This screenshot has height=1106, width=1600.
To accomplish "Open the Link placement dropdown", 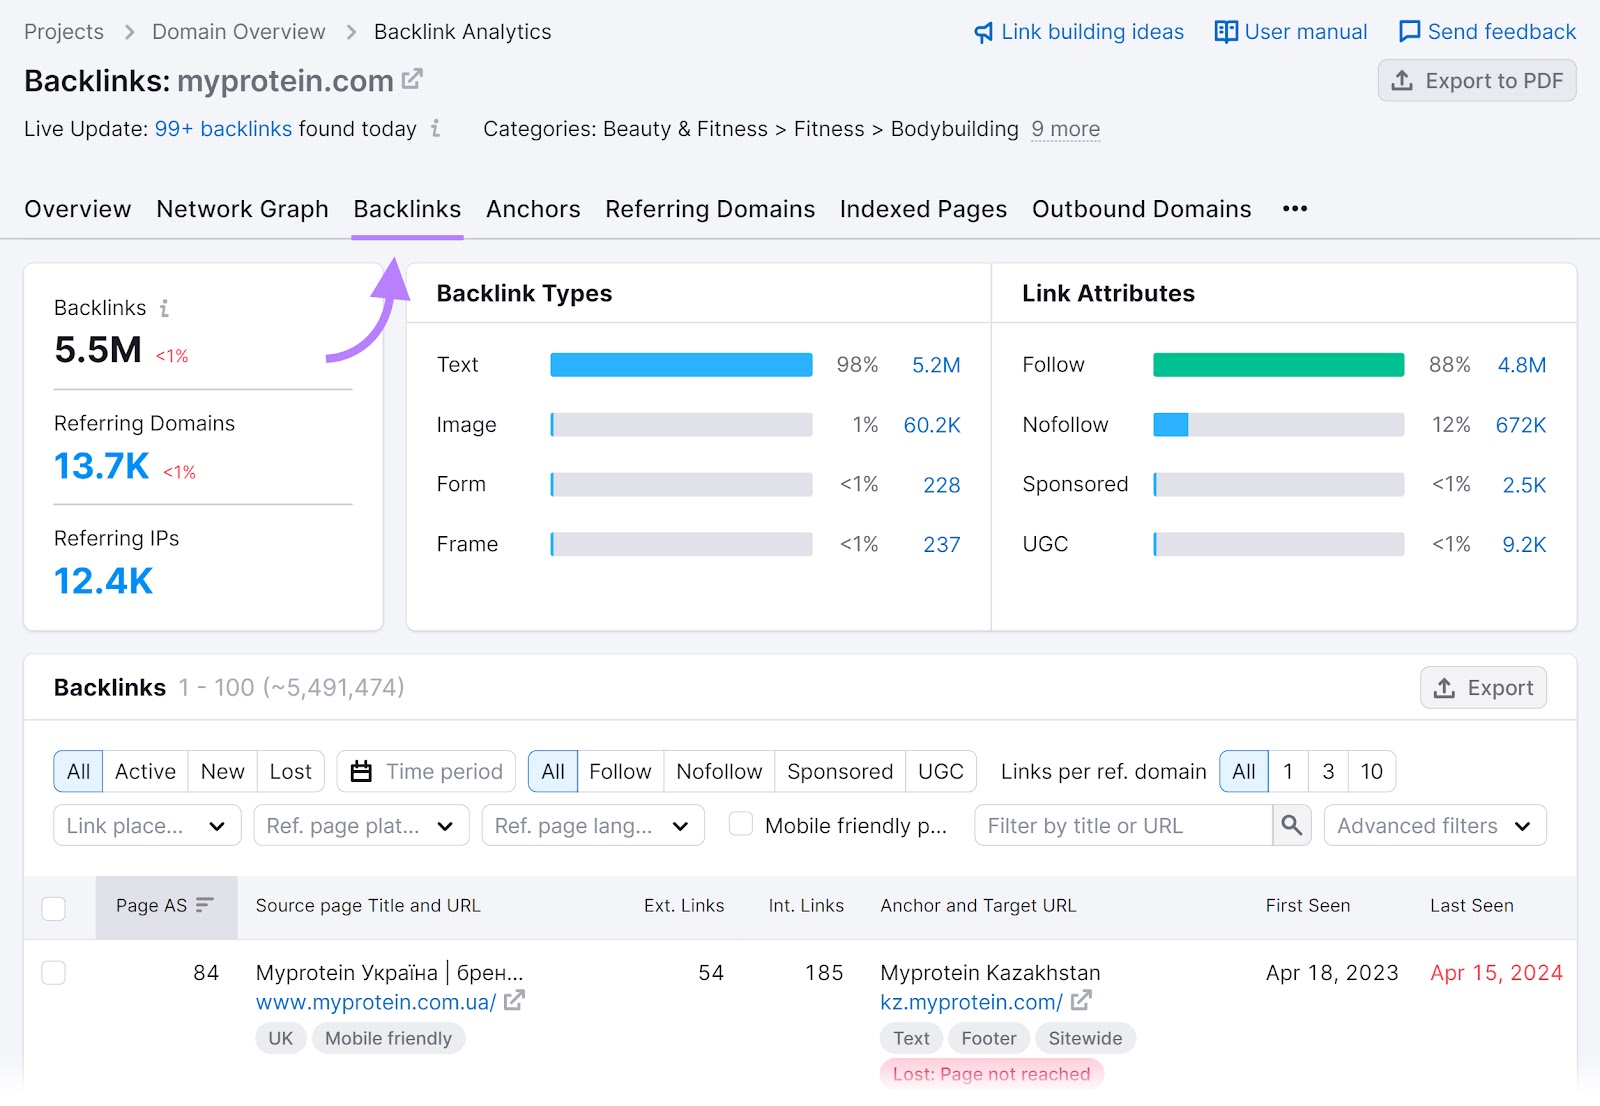I will [x=146, y=825].
